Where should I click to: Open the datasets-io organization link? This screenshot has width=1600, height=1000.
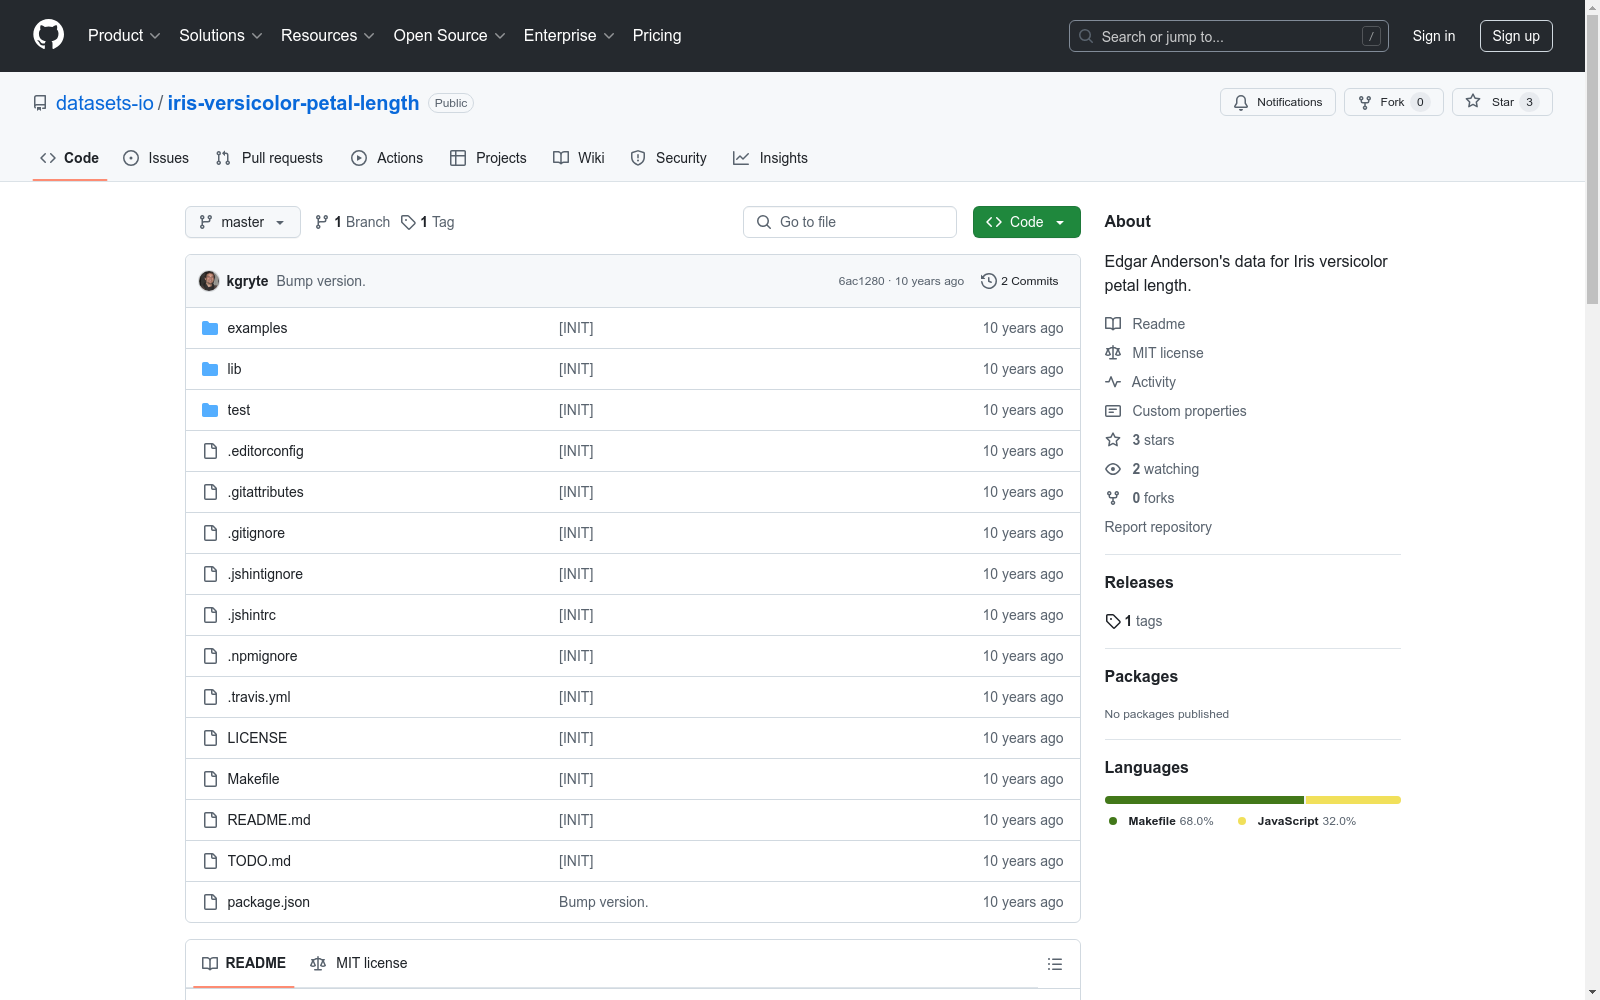click(x=105, y=103)
